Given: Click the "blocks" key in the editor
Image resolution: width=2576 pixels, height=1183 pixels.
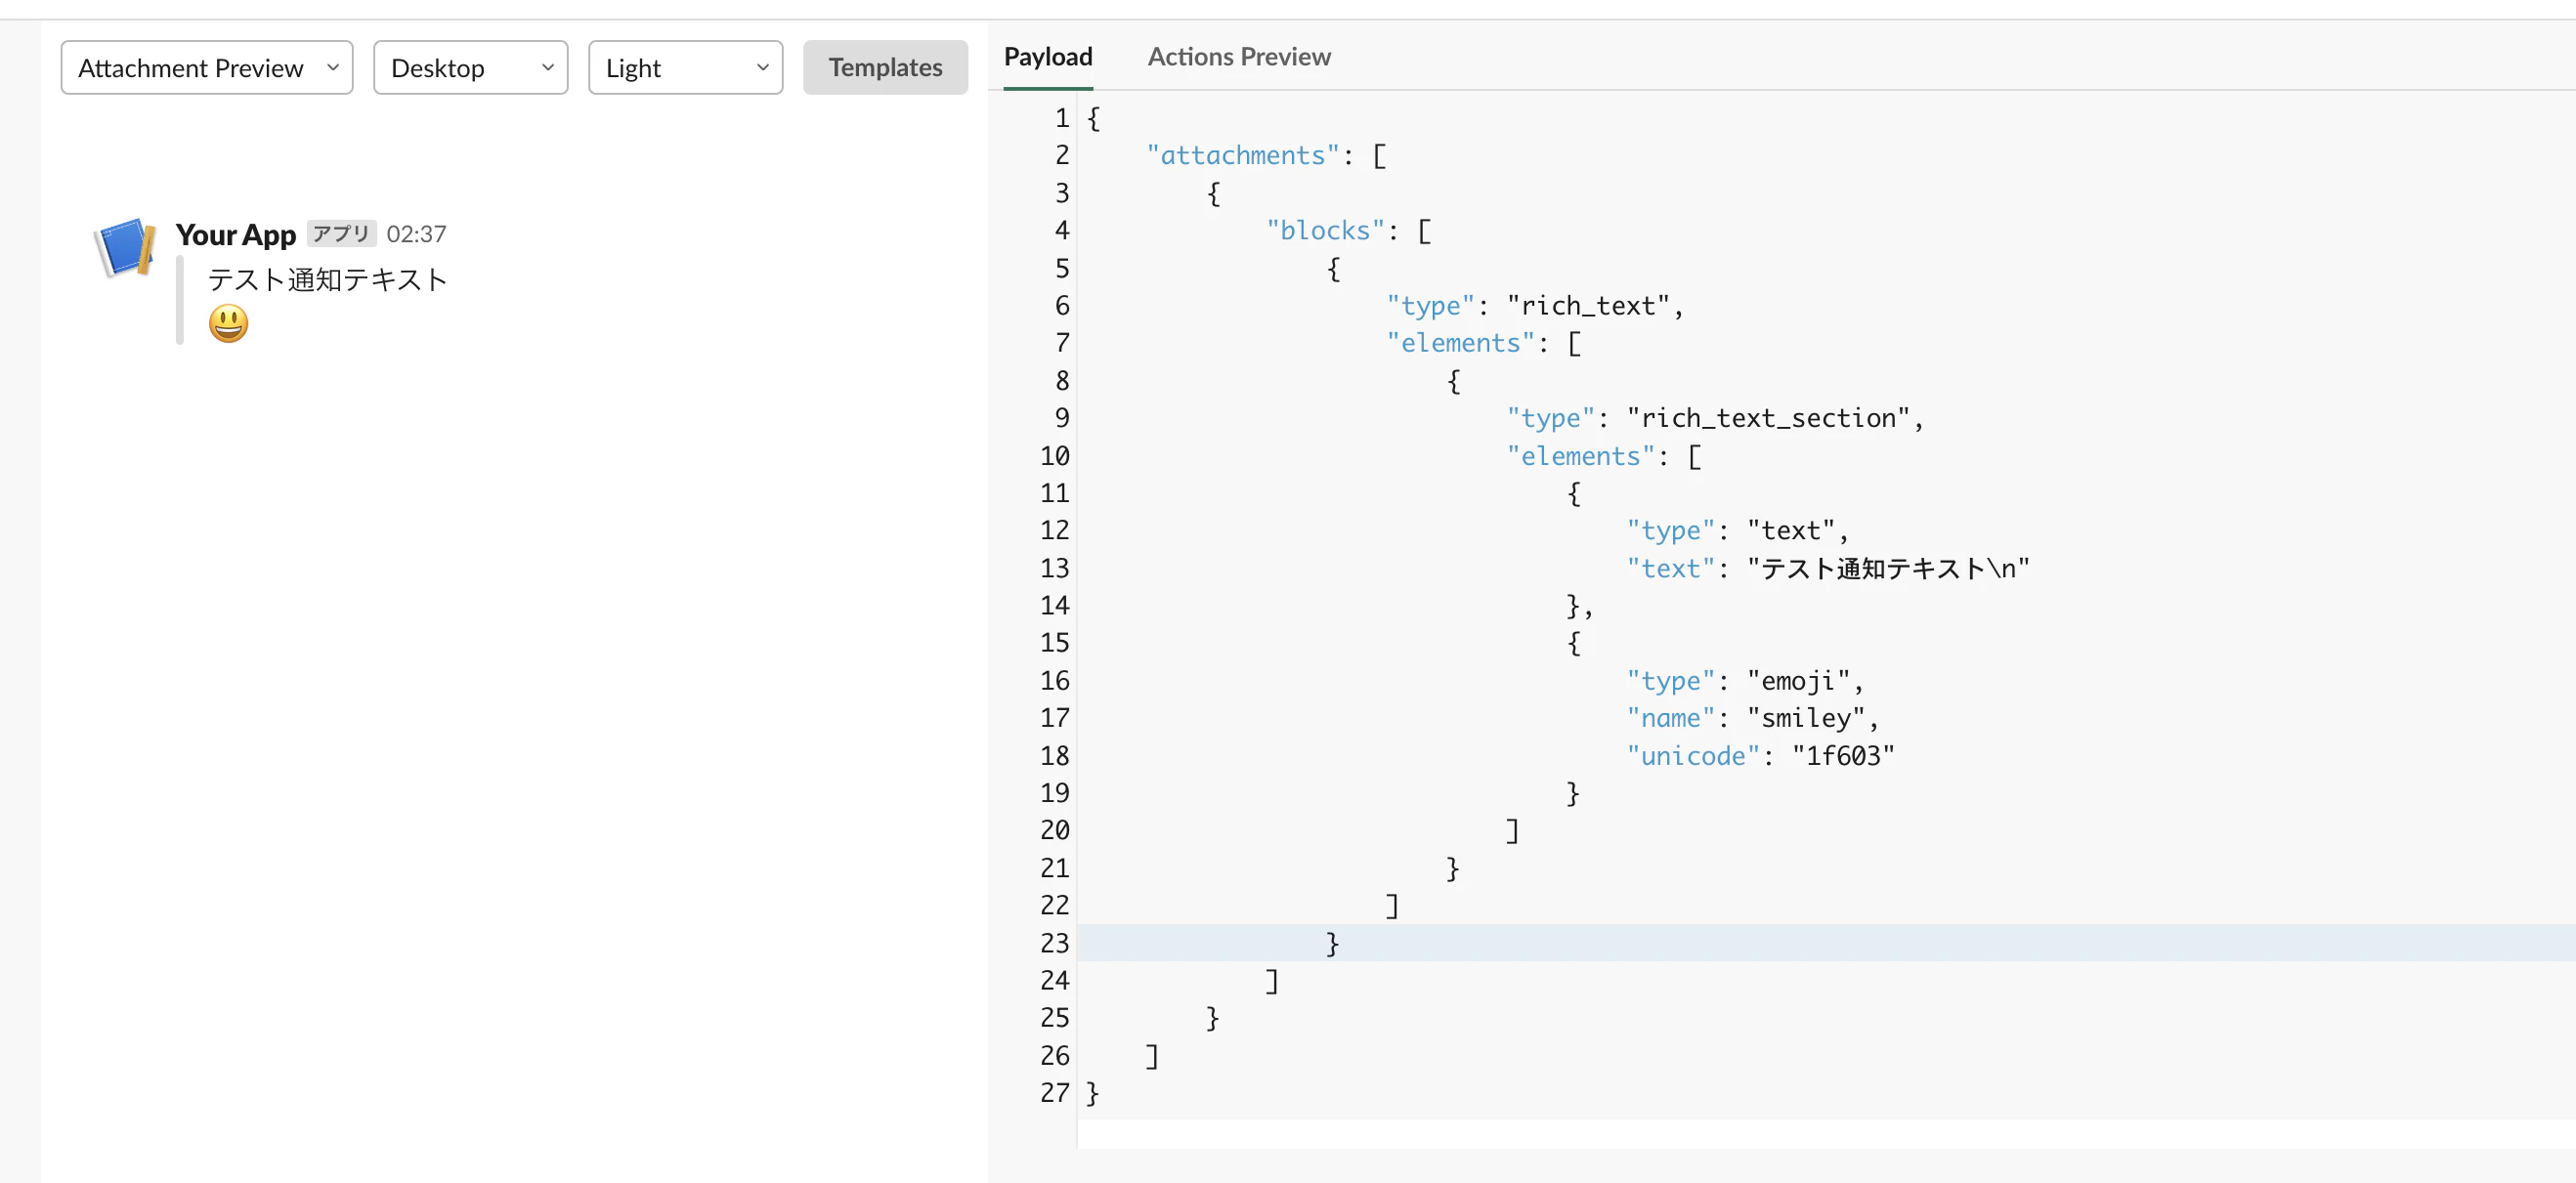Looking at the screenshot, I should point(1325,230).
